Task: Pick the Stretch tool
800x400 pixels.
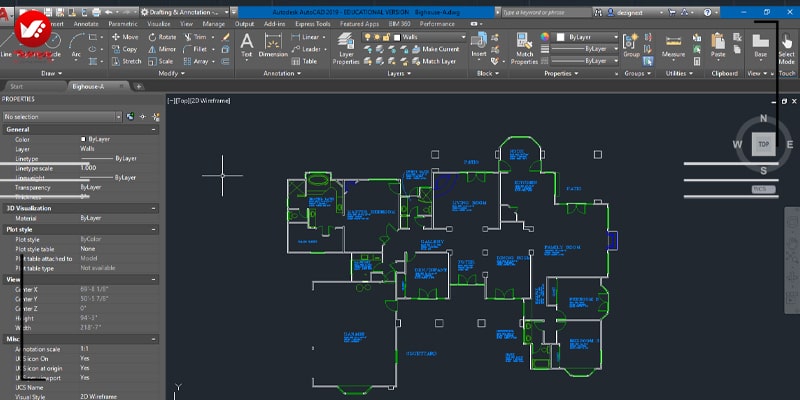Action: point(126,61)
